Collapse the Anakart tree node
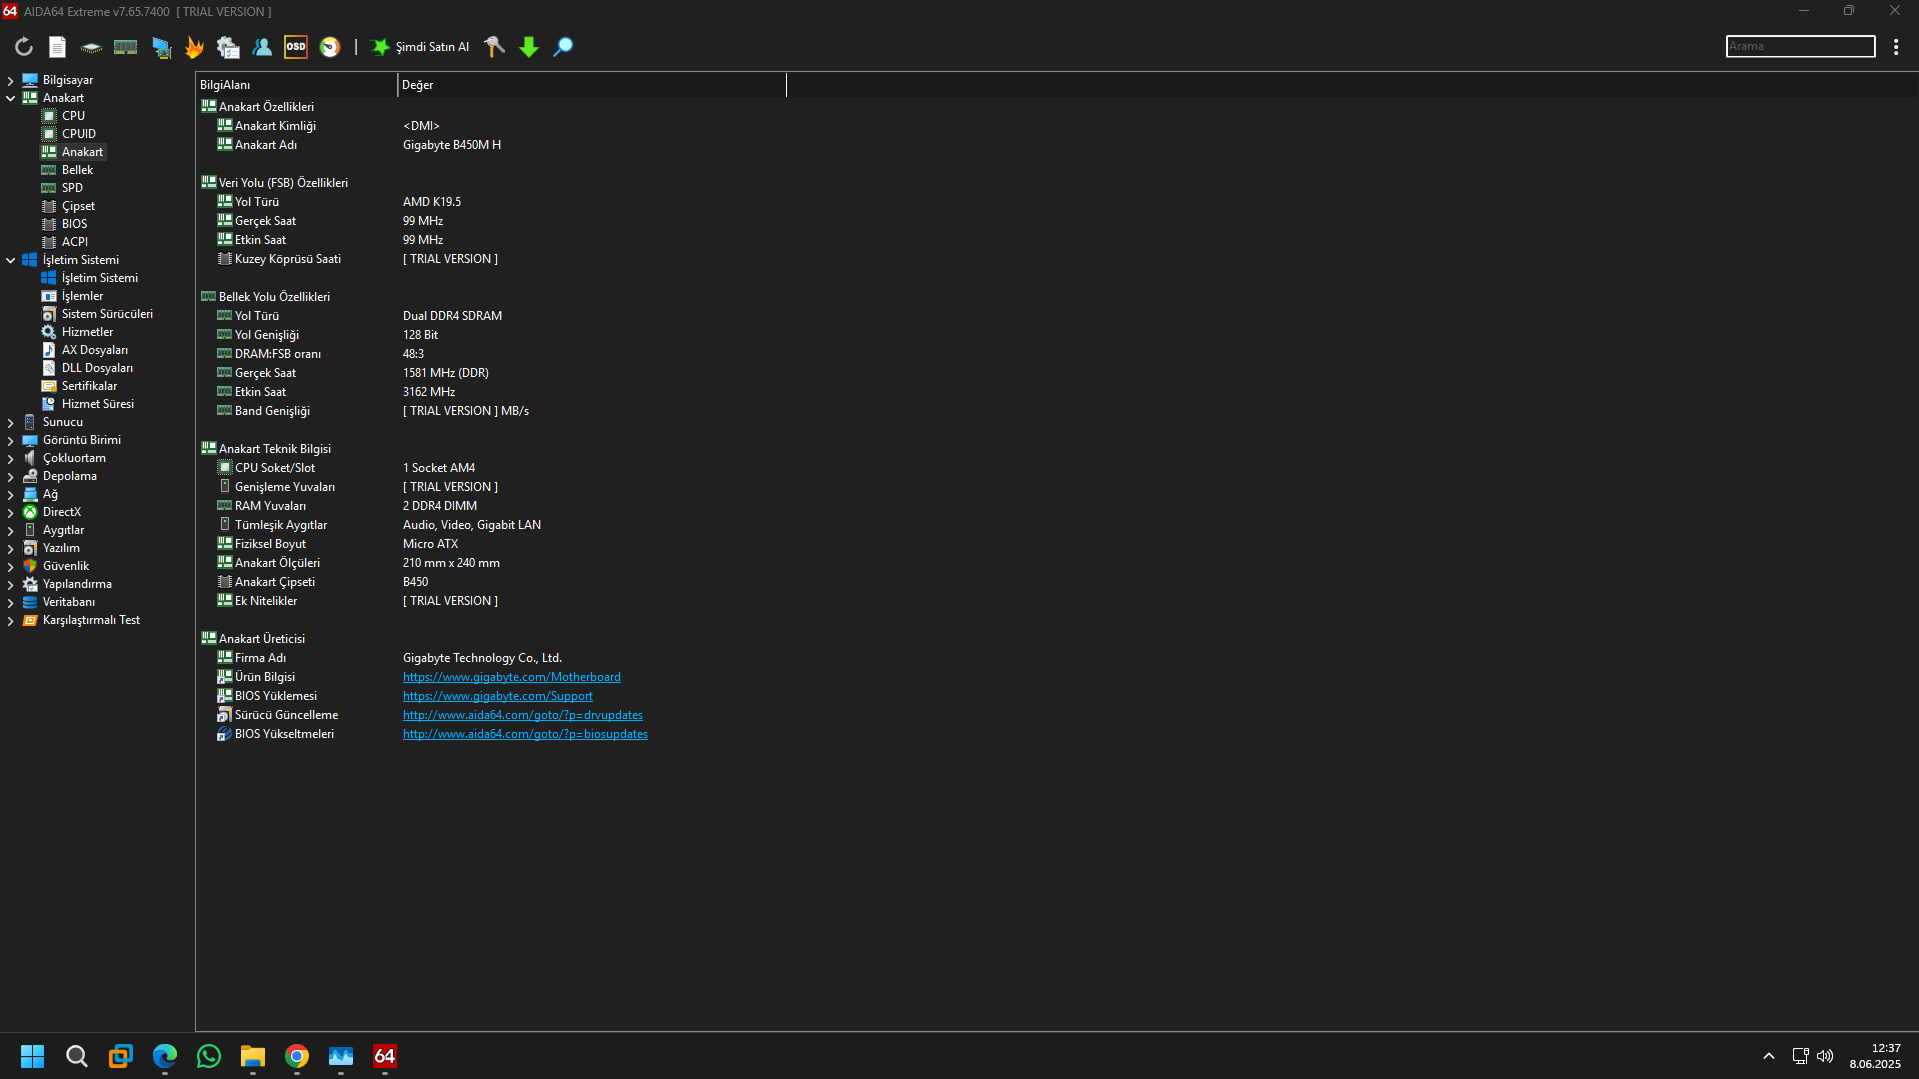Image resolution: width=1919 pixels, height=1079 pixels. pyautogui.click(x=11, y=98)
